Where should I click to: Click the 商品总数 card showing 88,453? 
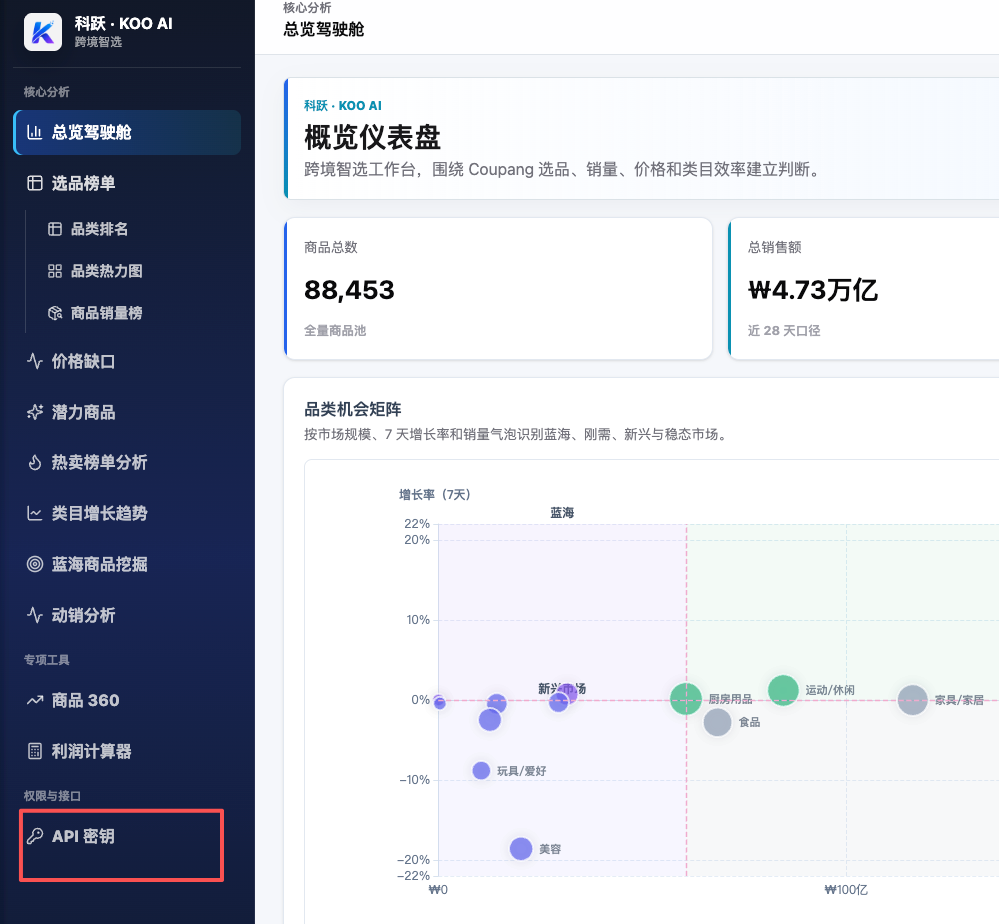[498, 289]
